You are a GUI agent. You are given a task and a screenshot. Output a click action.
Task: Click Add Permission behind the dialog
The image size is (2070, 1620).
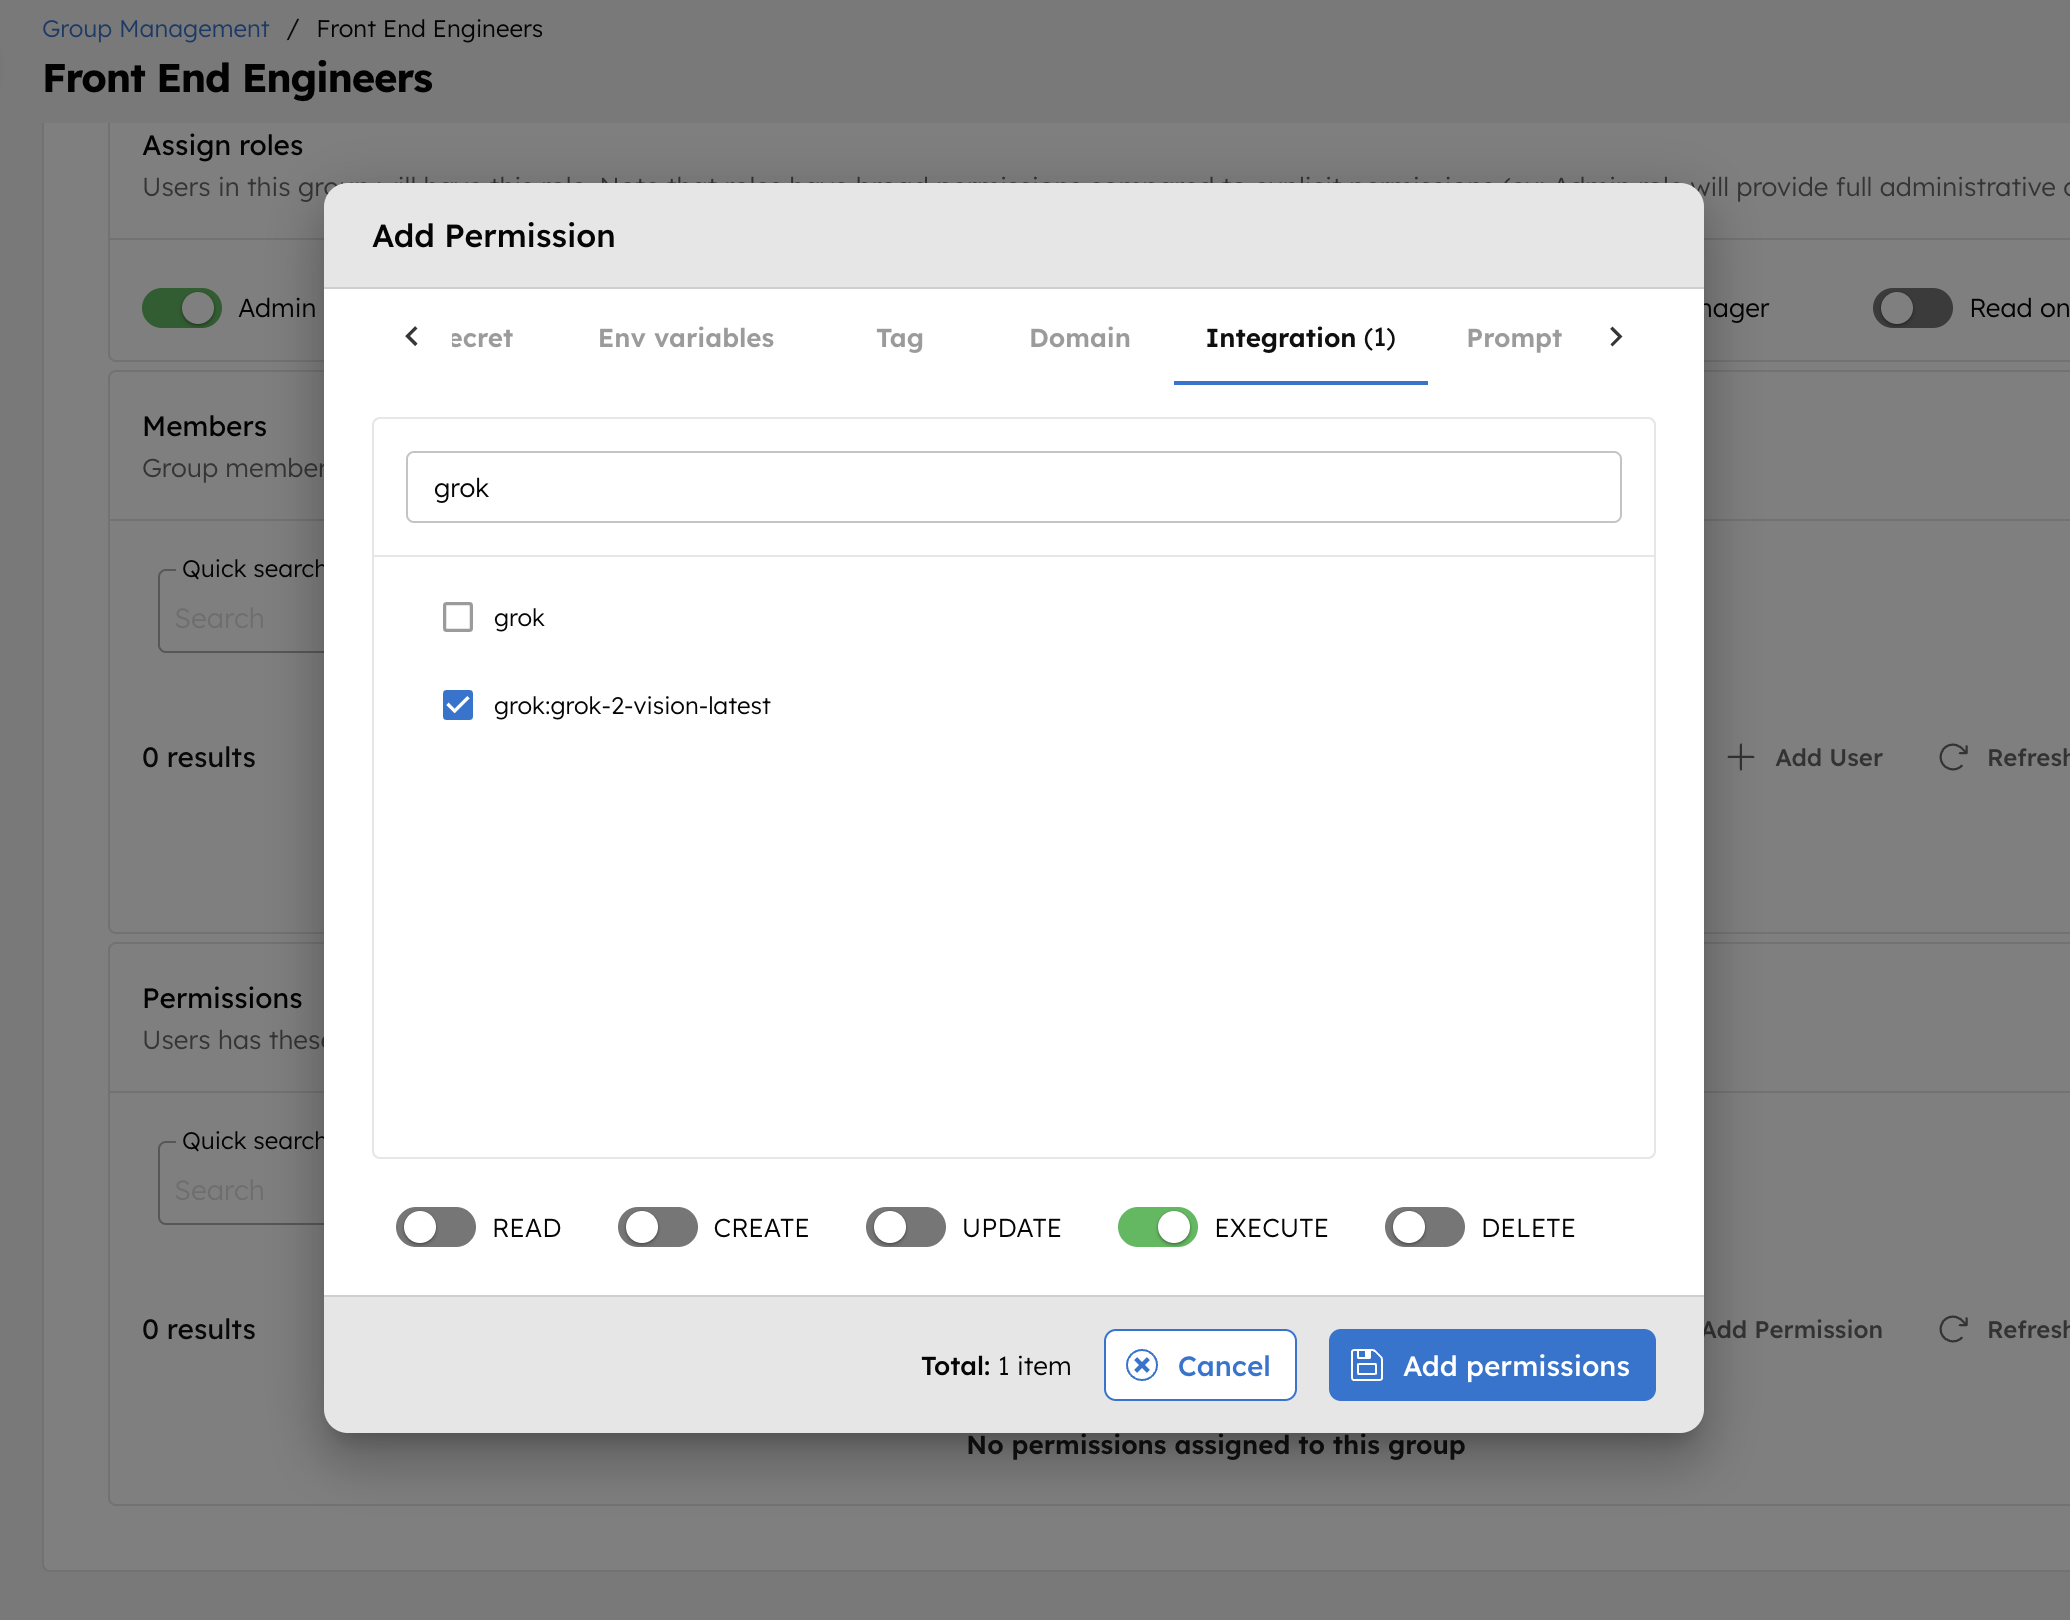pyautogui.click(x=1793, y=1329)
